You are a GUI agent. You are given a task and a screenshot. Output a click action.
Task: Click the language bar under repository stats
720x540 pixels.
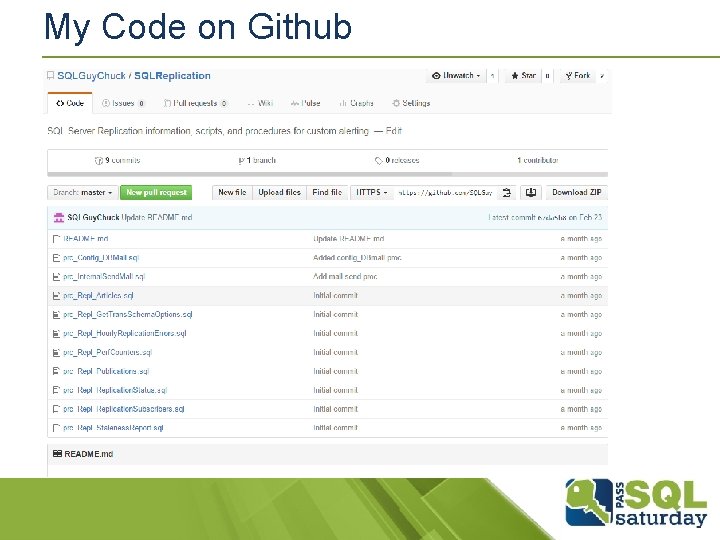click(327, 174)
